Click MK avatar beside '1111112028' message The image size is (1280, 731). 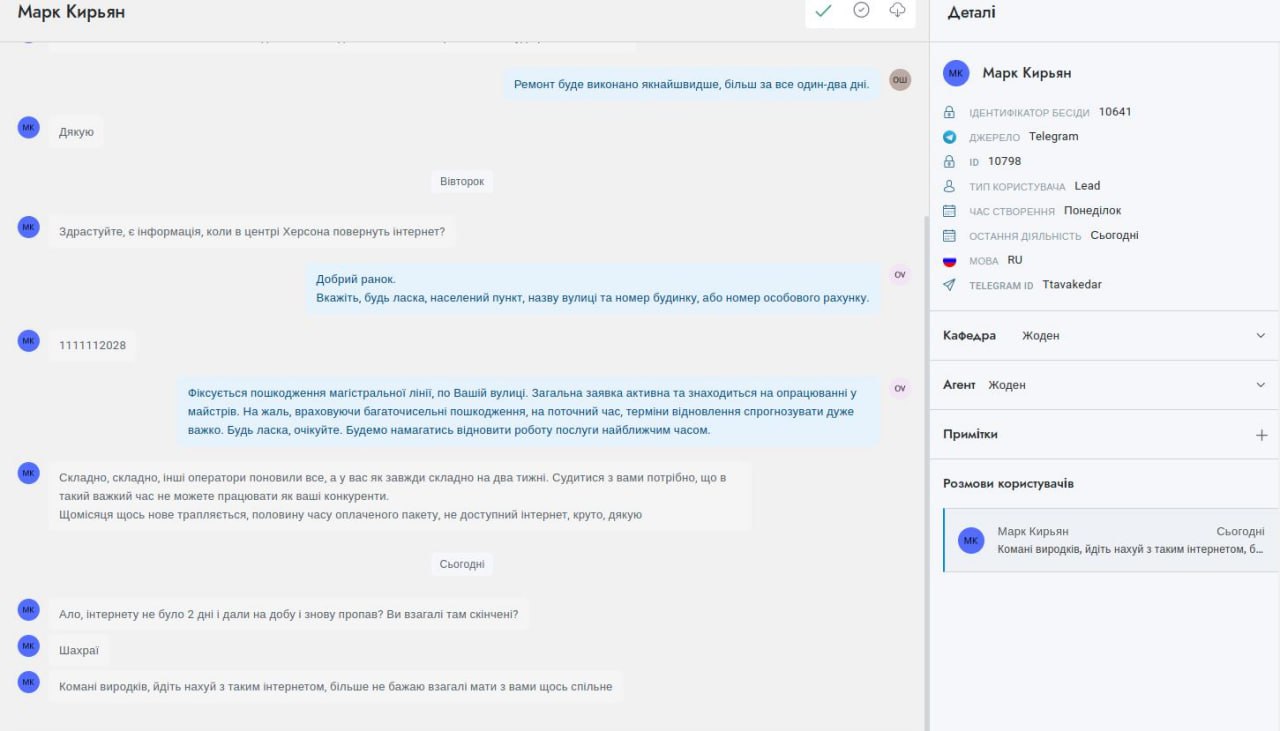coord(29,341)
